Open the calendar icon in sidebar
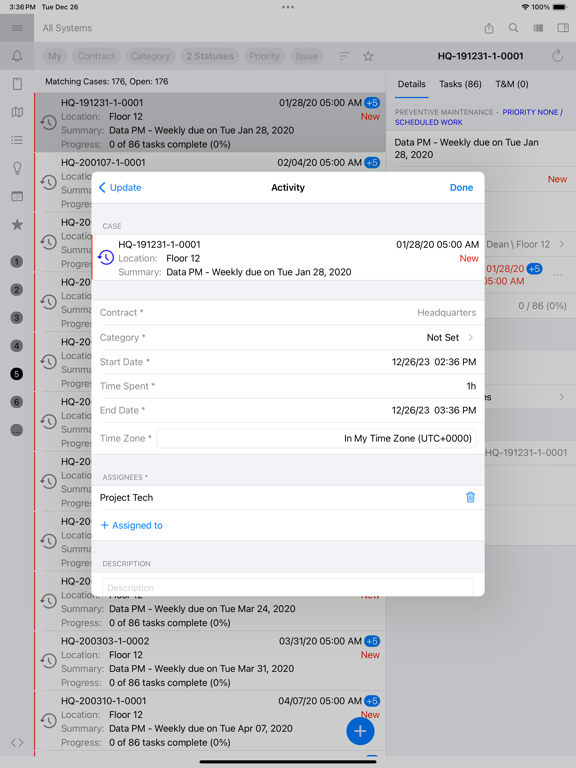 17,196
